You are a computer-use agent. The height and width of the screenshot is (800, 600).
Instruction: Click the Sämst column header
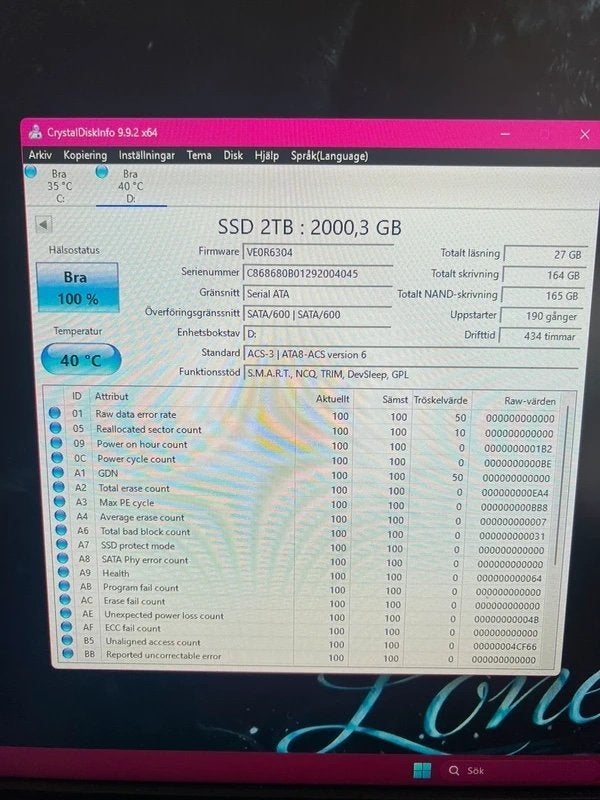(x=395, y=399)
